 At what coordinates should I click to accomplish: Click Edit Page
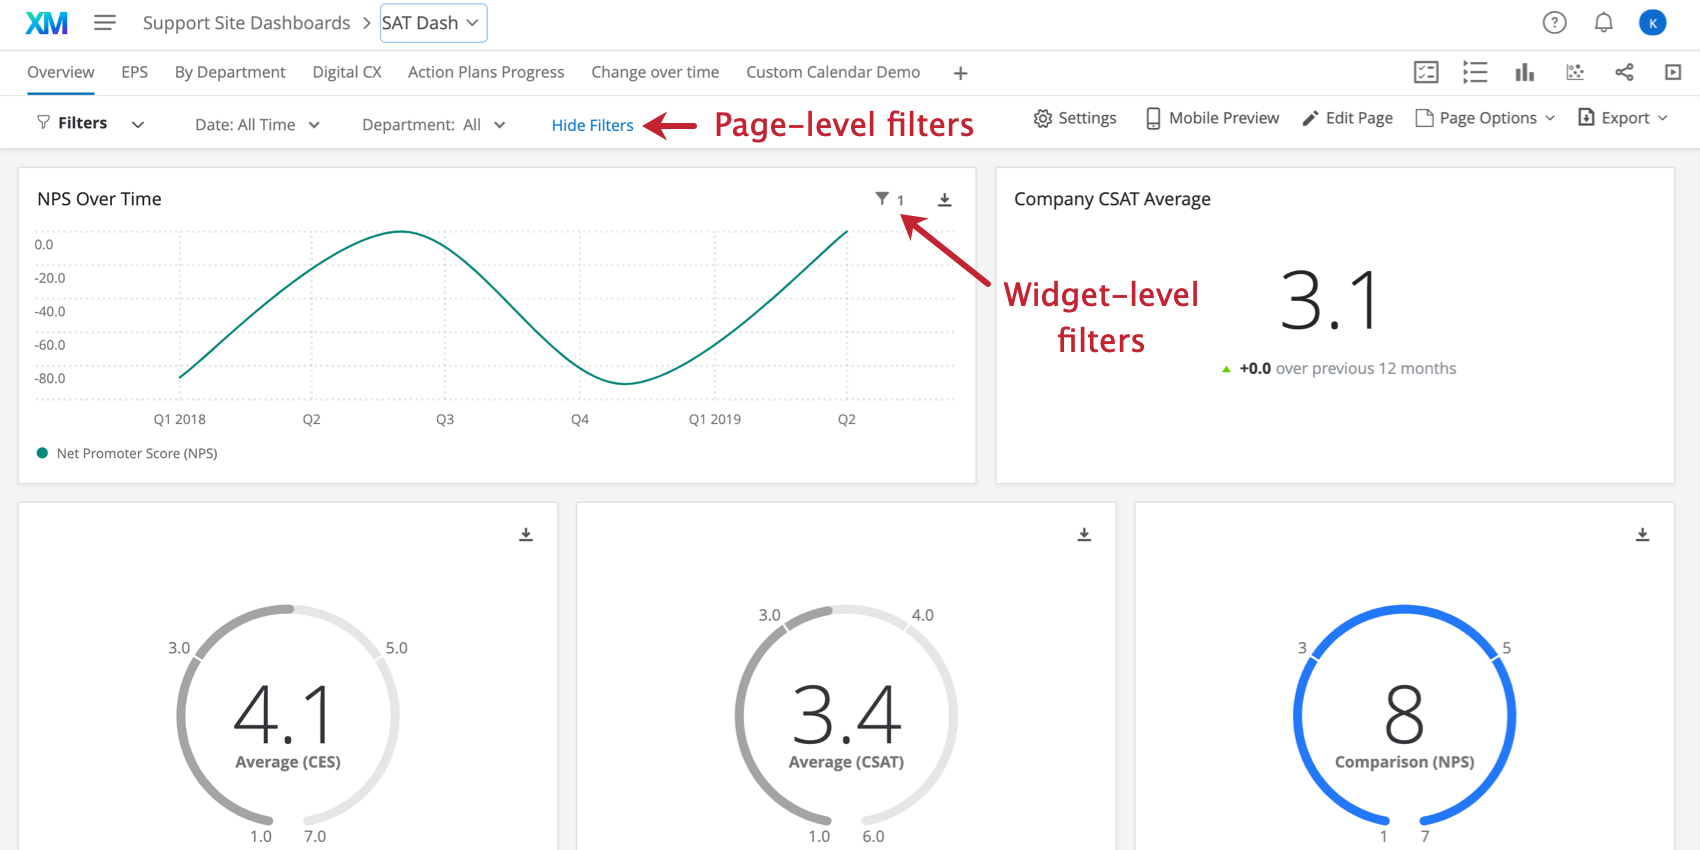(1347, 118)
